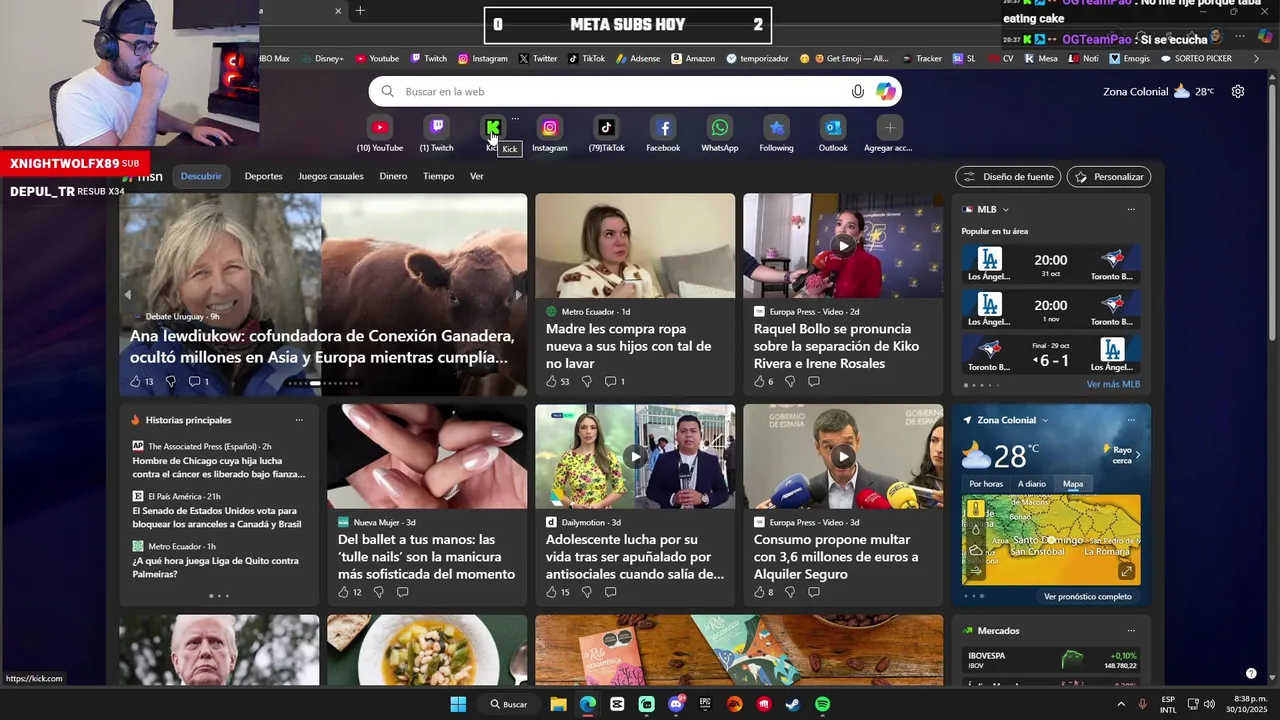Screen dimensions: 1280x720
Task: Open the temporizador bookmark
Action: point(757,58)
